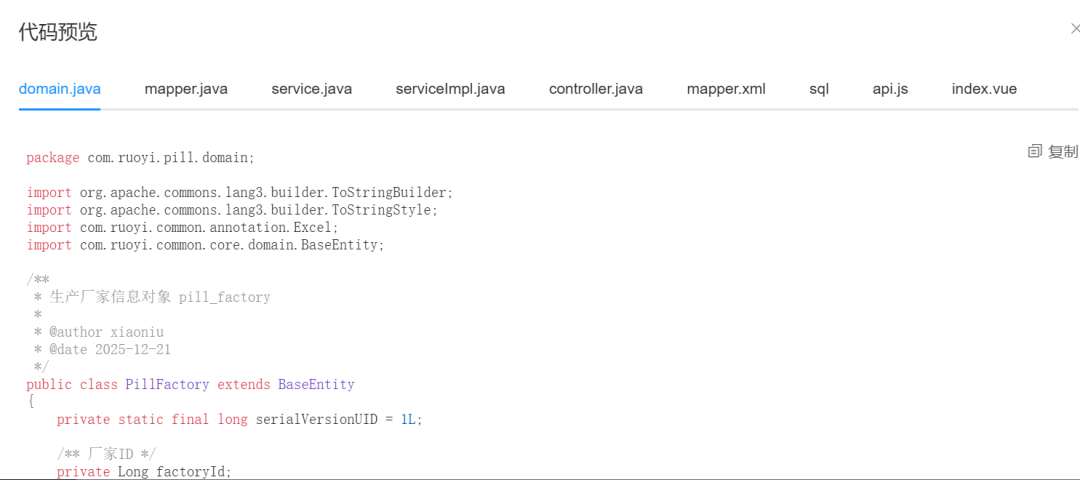Switch to the mapper.java tab

186,89
